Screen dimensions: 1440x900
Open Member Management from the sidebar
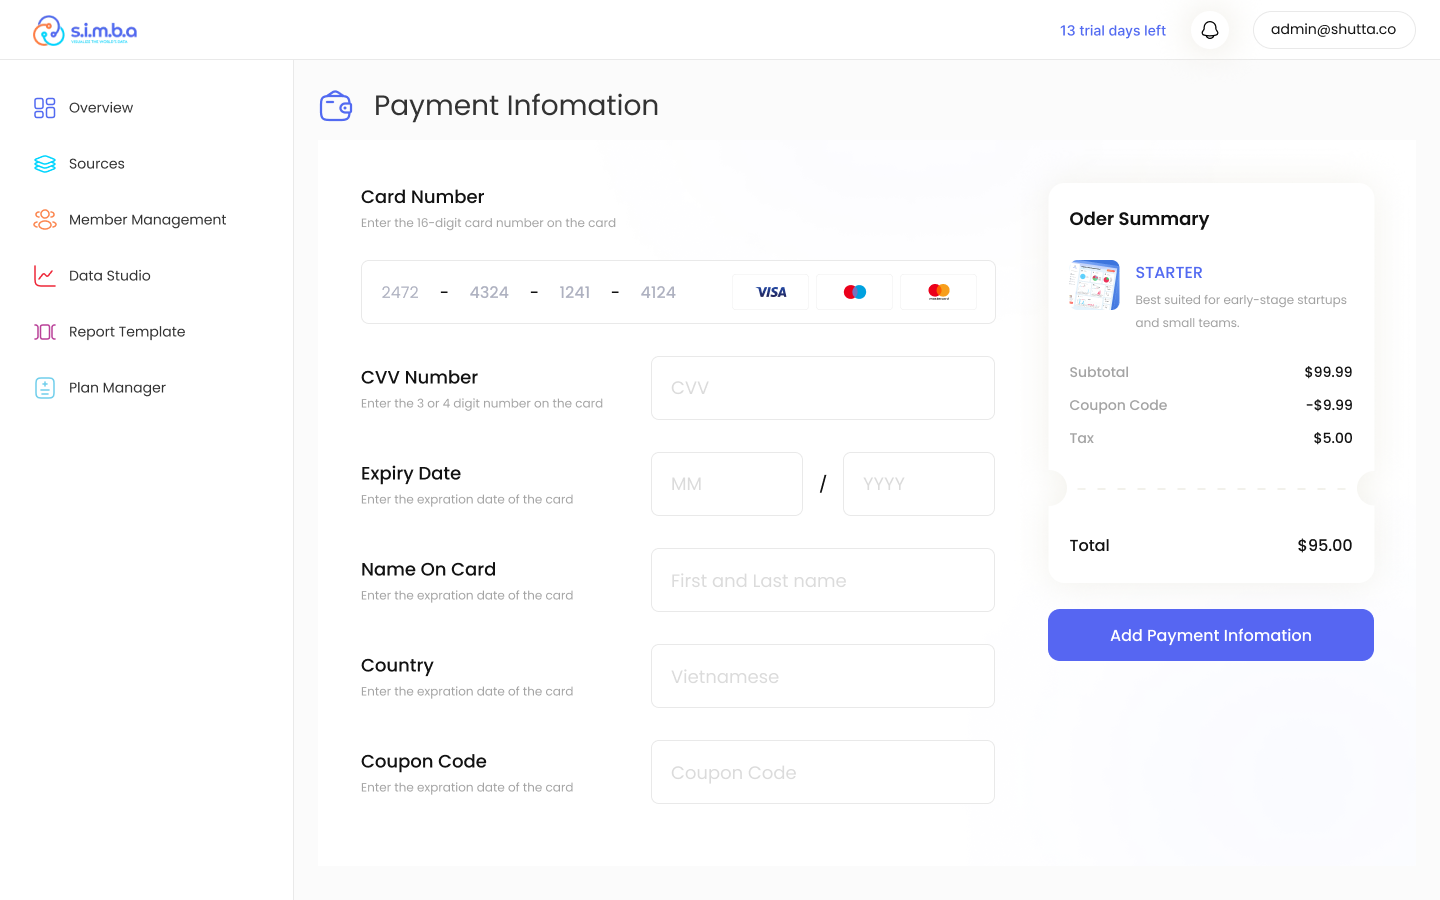[x=146, y=220]
